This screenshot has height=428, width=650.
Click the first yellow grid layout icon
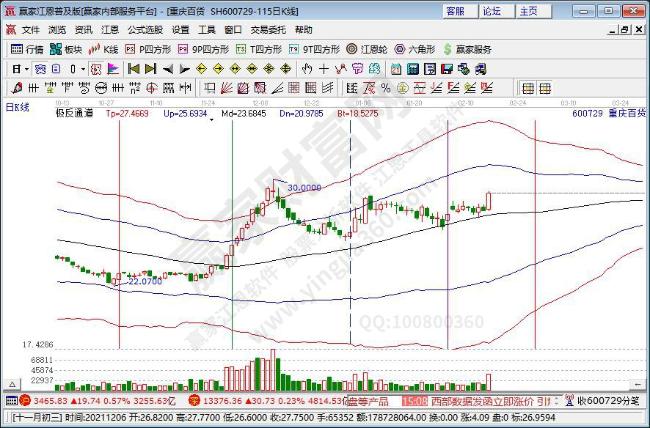point(528,88)
